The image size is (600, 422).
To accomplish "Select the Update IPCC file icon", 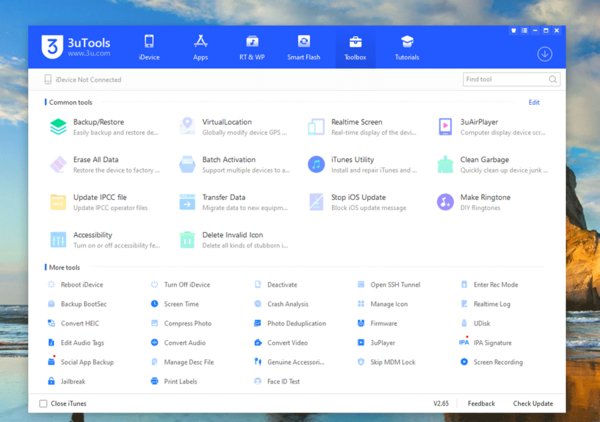I will click(58, 202).
